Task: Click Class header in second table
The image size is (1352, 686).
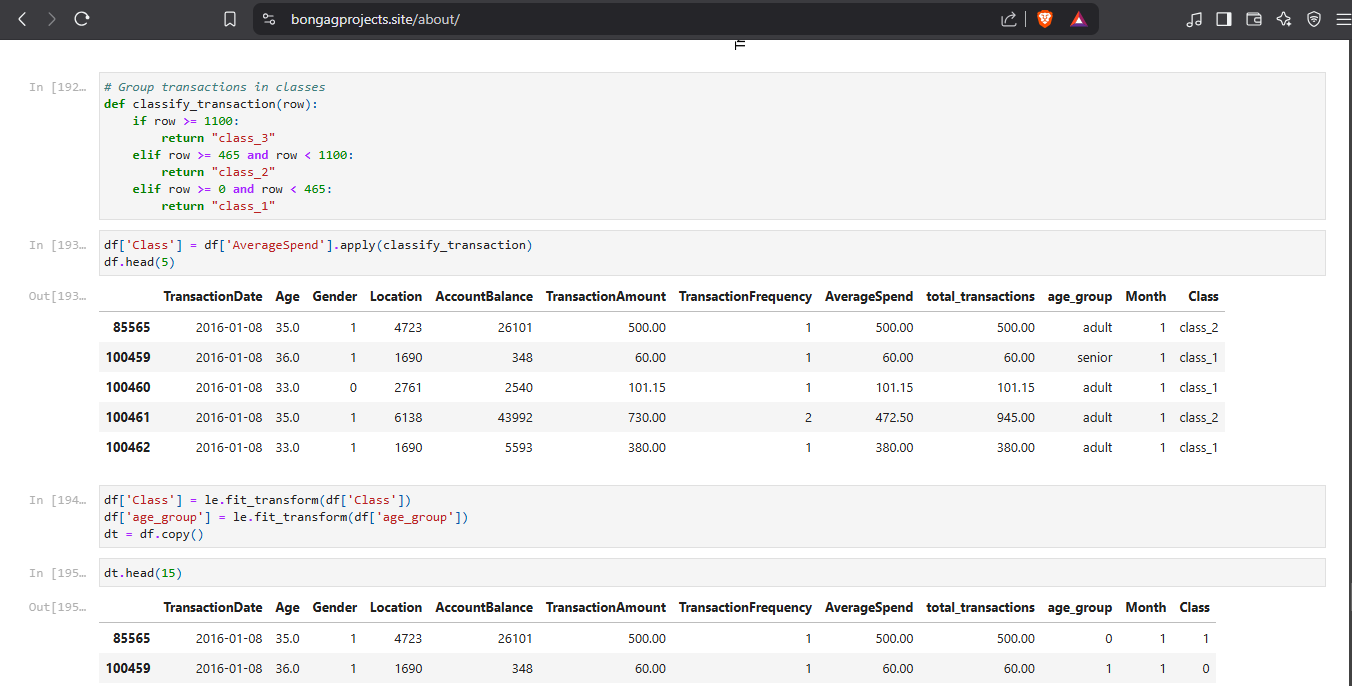Action: 1194,607
